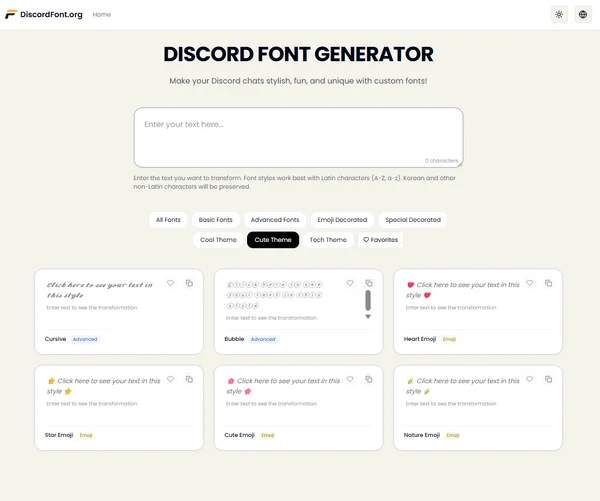The image size is (600, 501).
Task: Click the Discord Font Generator heading
Action: pyautogui.click(x=298, y=54)
